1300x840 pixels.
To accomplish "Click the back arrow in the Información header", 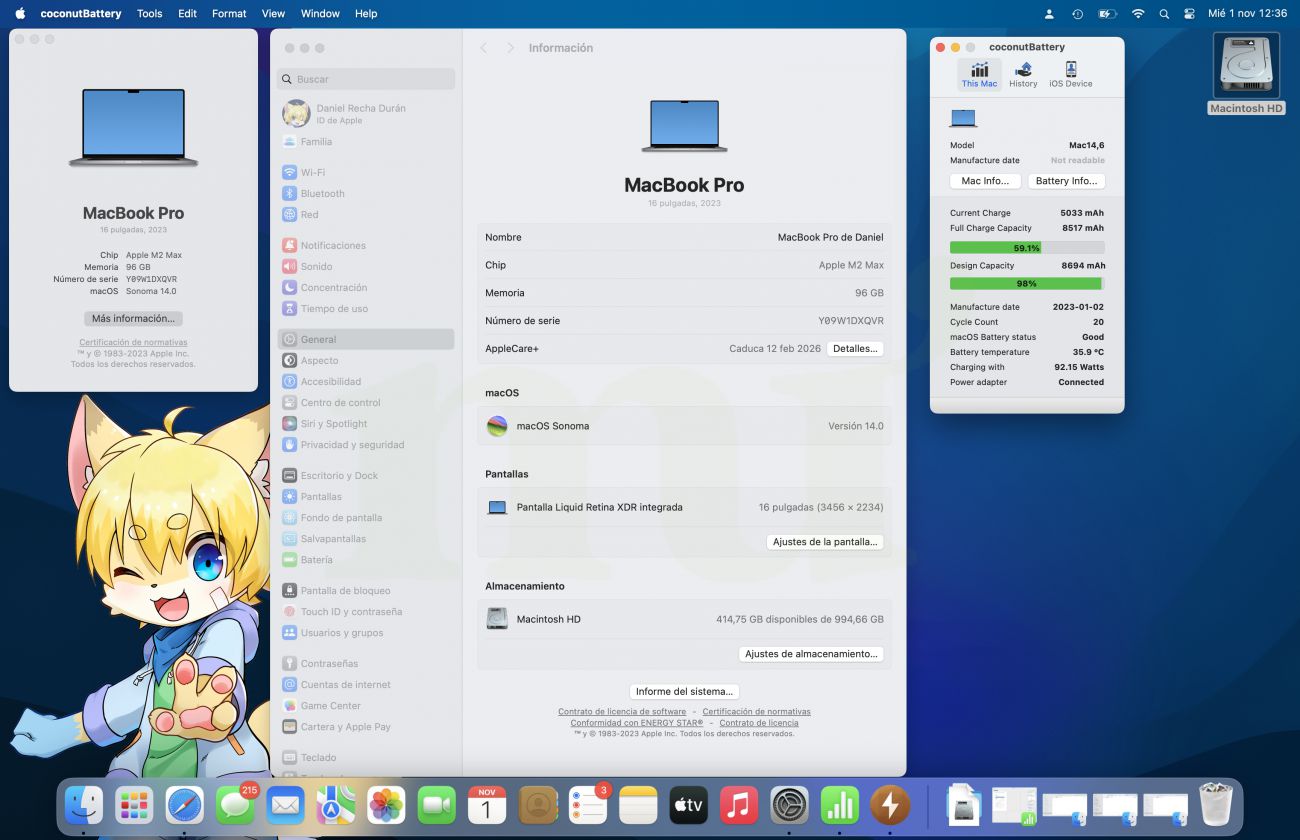I will click(484, 48).
